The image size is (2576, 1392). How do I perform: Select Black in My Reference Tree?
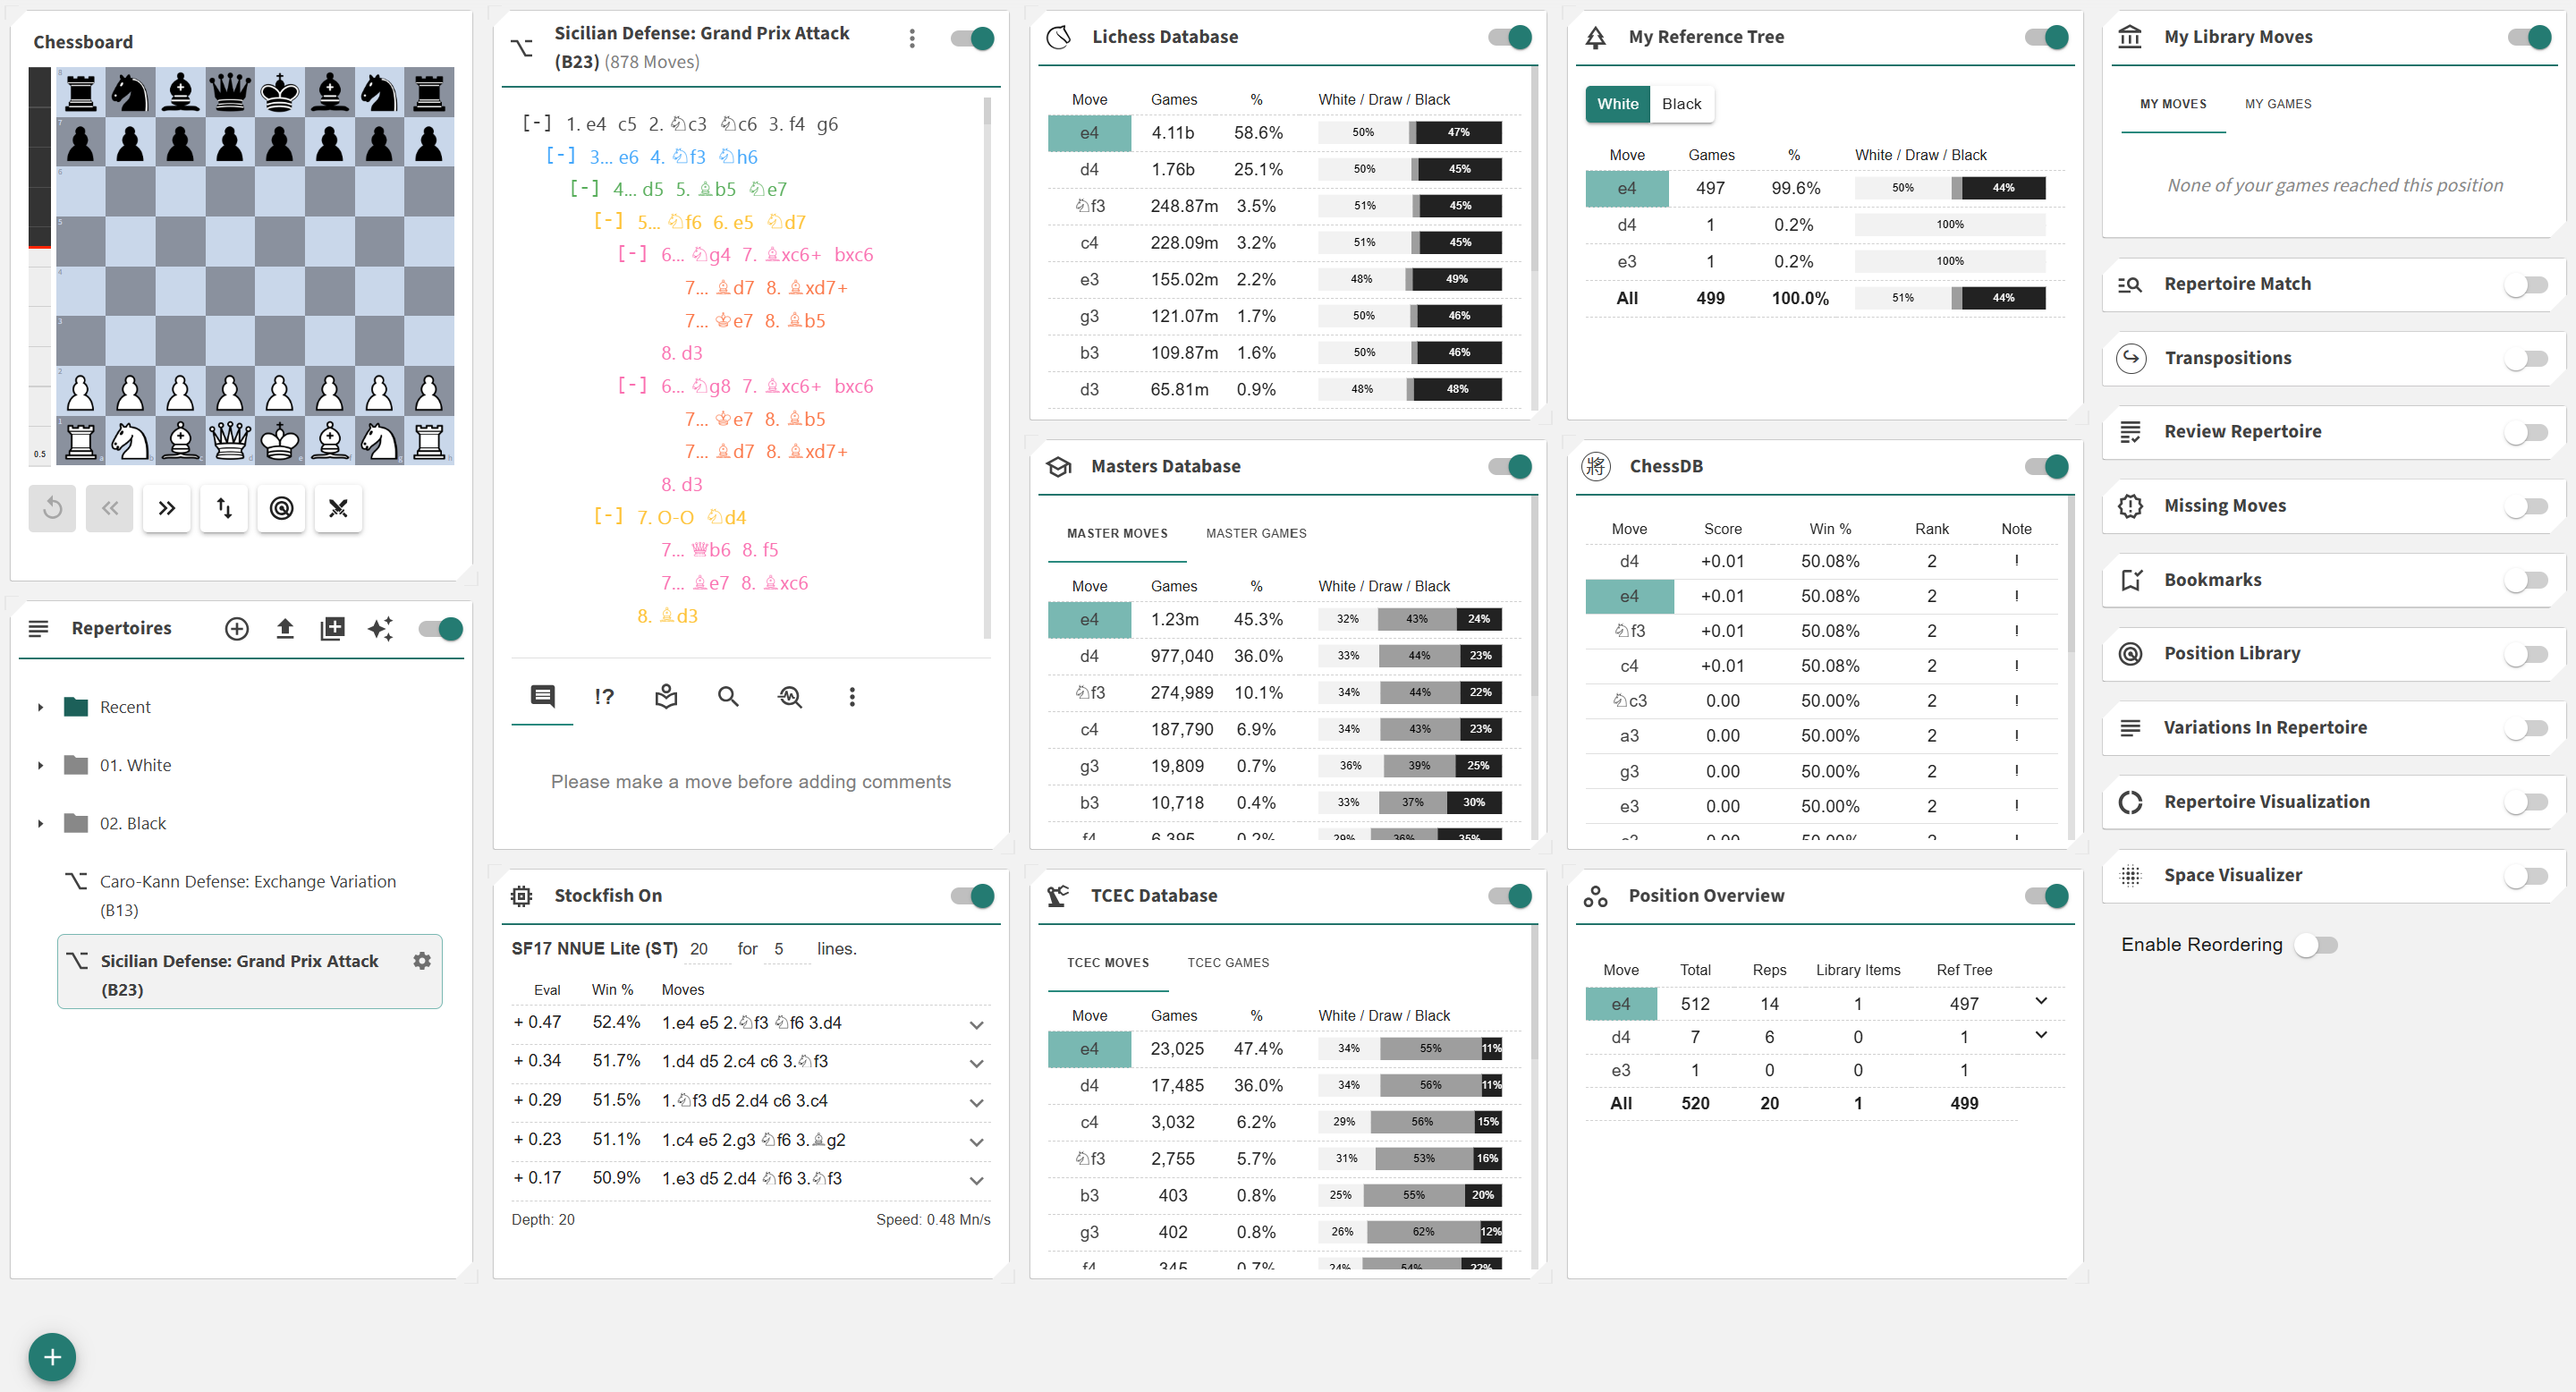click(x=1681, y=104)
